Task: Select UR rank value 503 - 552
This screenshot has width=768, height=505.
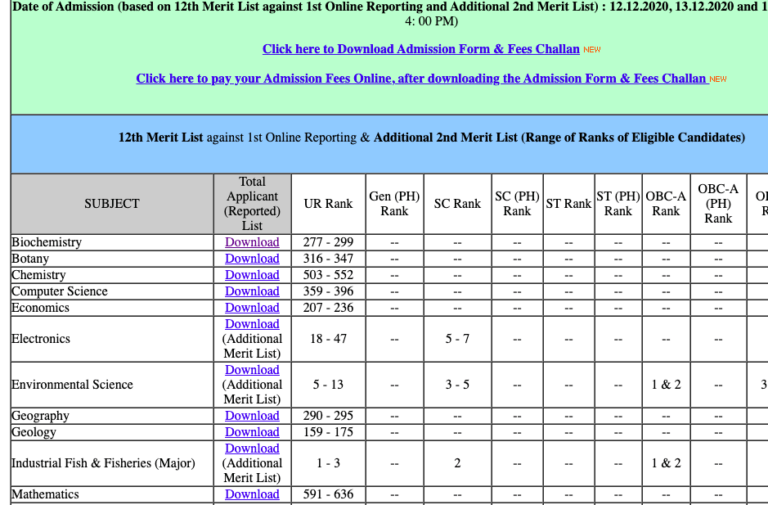Action: [328, 275]
